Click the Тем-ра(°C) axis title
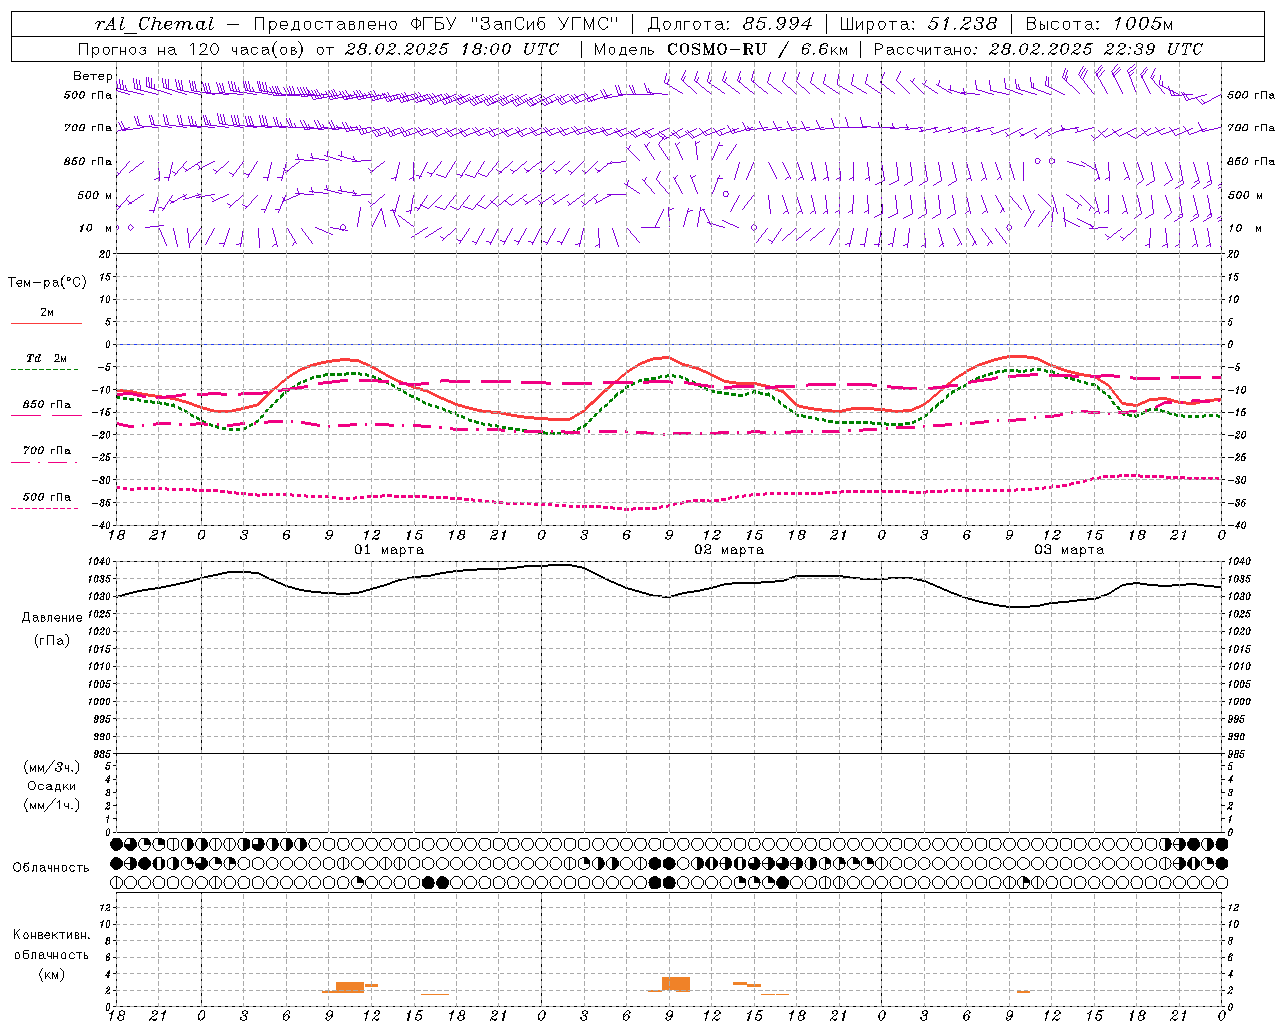Screen dimensions: 1280x1024 [47, 282]
